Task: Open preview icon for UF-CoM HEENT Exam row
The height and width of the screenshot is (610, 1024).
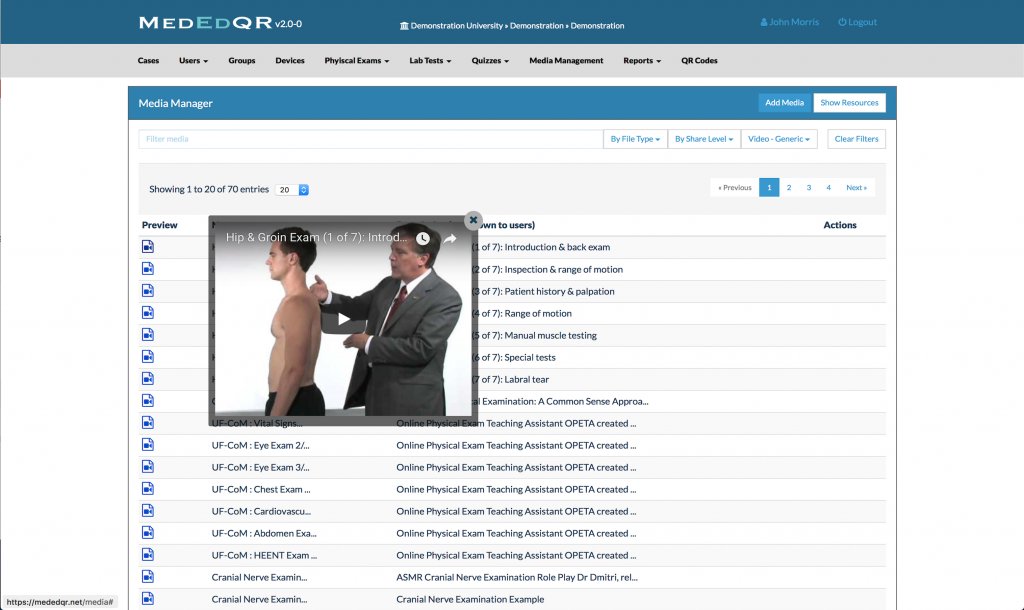Action: 148,554
